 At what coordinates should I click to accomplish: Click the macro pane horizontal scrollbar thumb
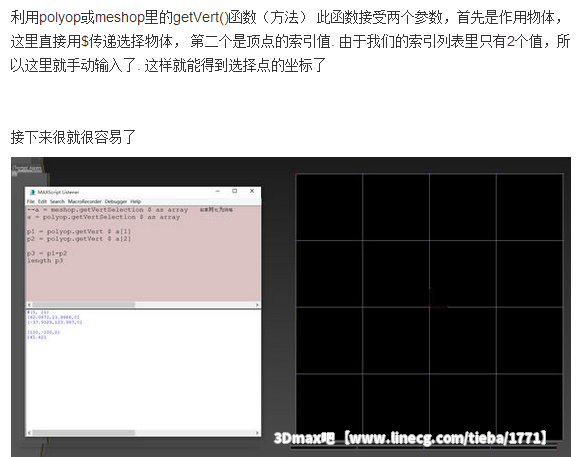click(x=84, y=305)
